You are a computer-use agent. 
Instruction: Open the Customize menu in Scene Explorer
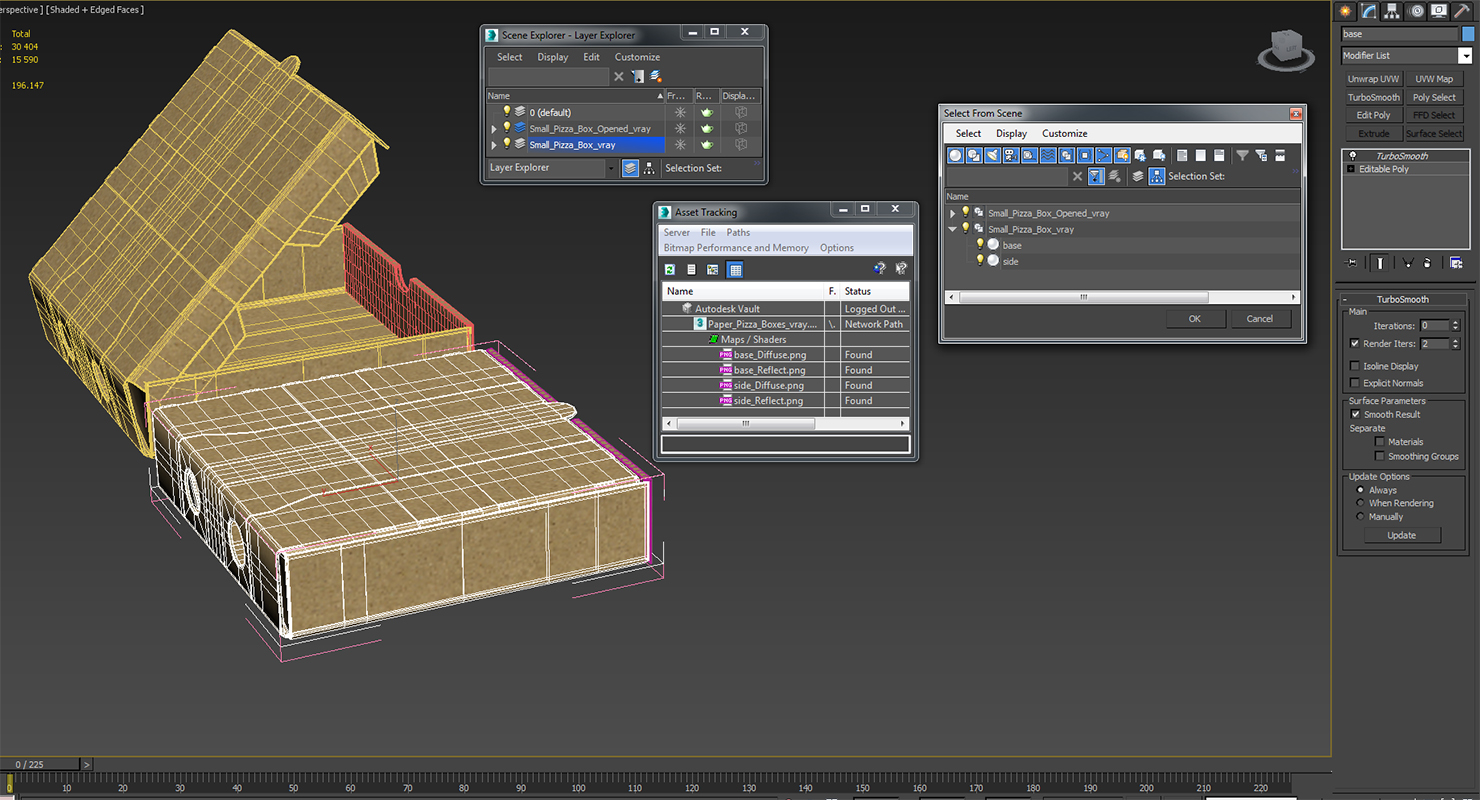coord(637,57)
